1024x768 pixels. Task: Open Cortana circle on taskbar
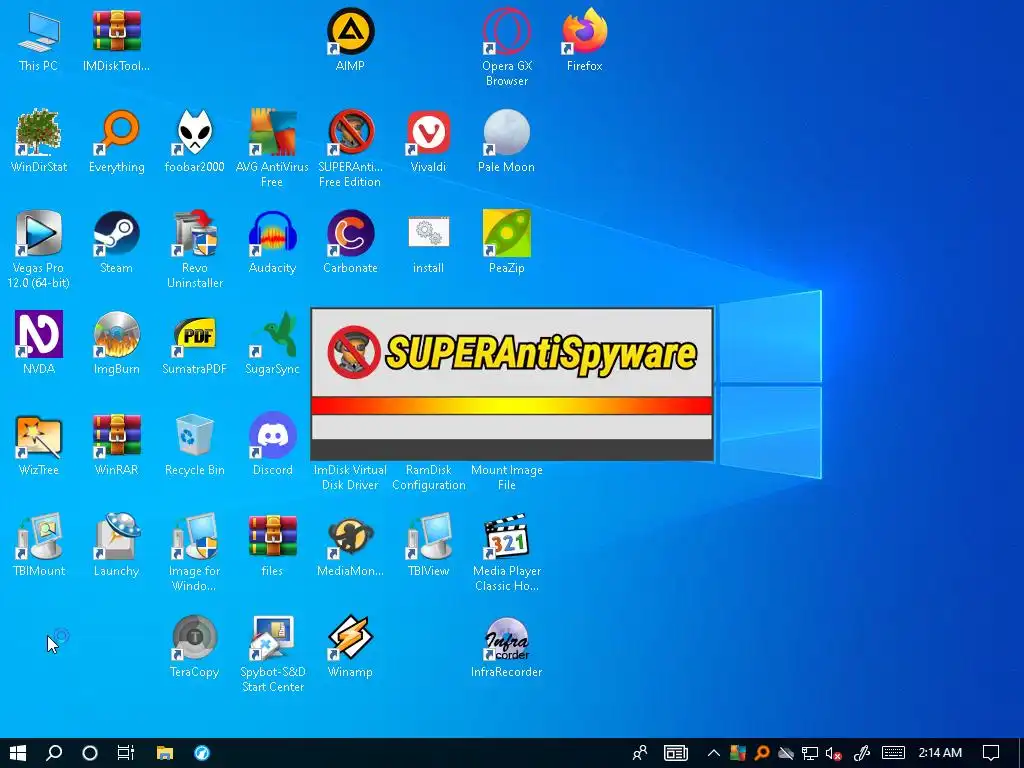pyautogui.click(x=90, y=753)
